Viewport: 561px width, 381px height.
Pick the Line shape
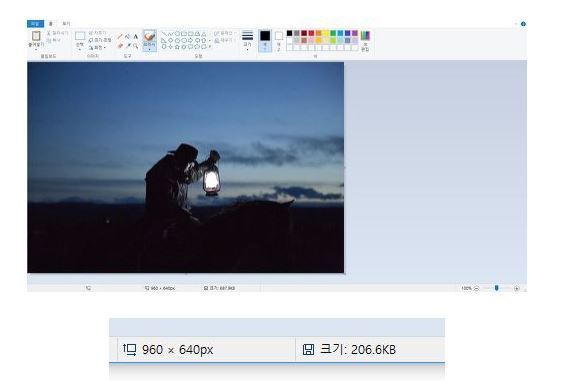point(164,34)
